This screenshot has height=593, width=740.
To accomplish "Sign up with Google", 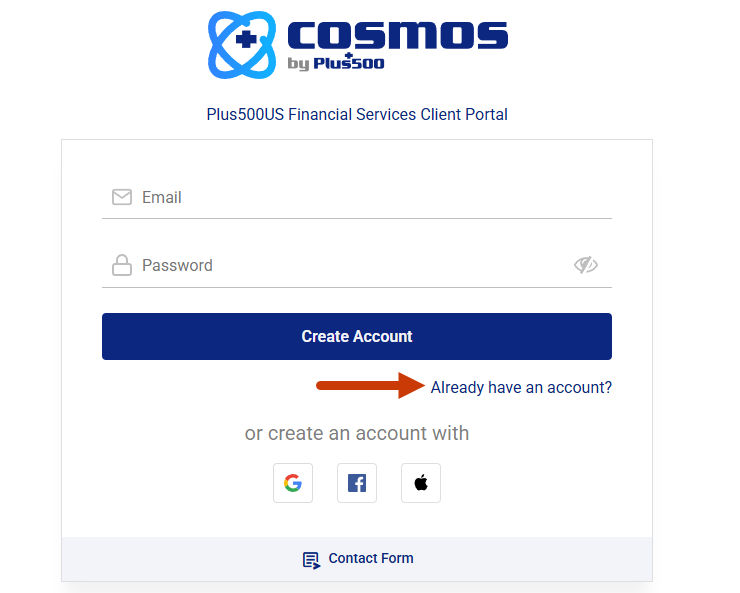I will pos(293,483).
